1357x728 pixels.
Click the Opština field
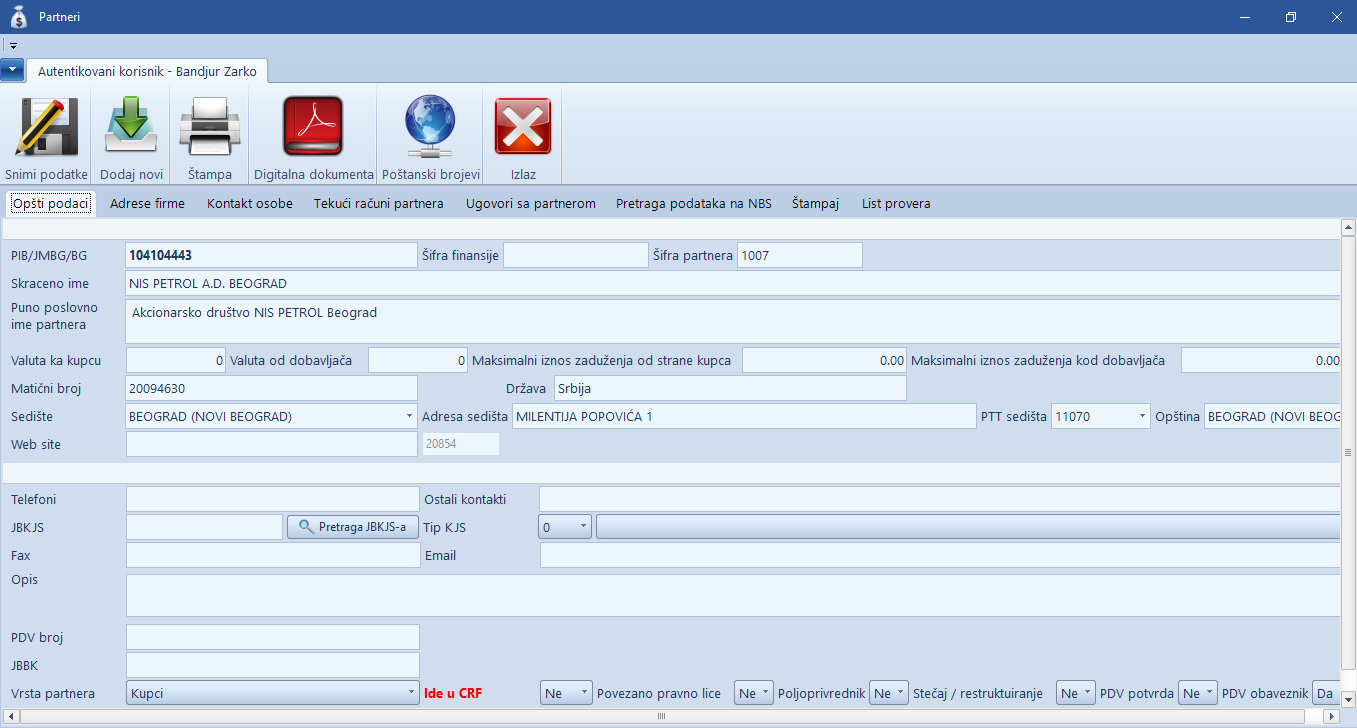(1272, 416)
